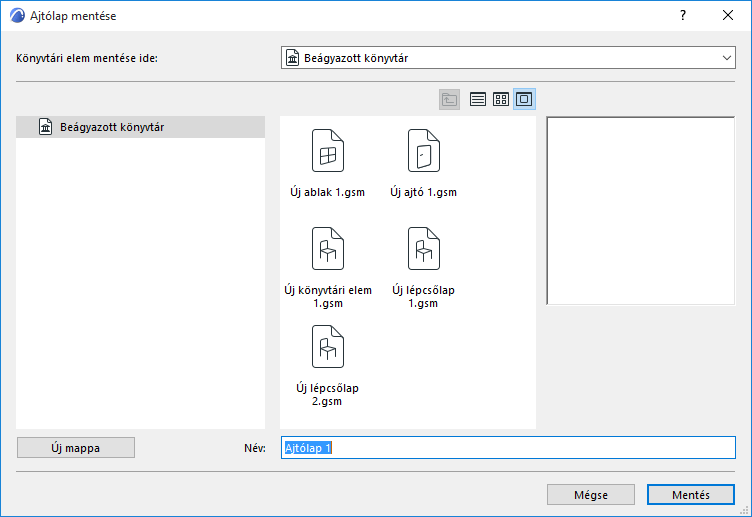Screen dimensions: 752x517
Task: Open the help question mark button
Action: (x=683, y=15)
